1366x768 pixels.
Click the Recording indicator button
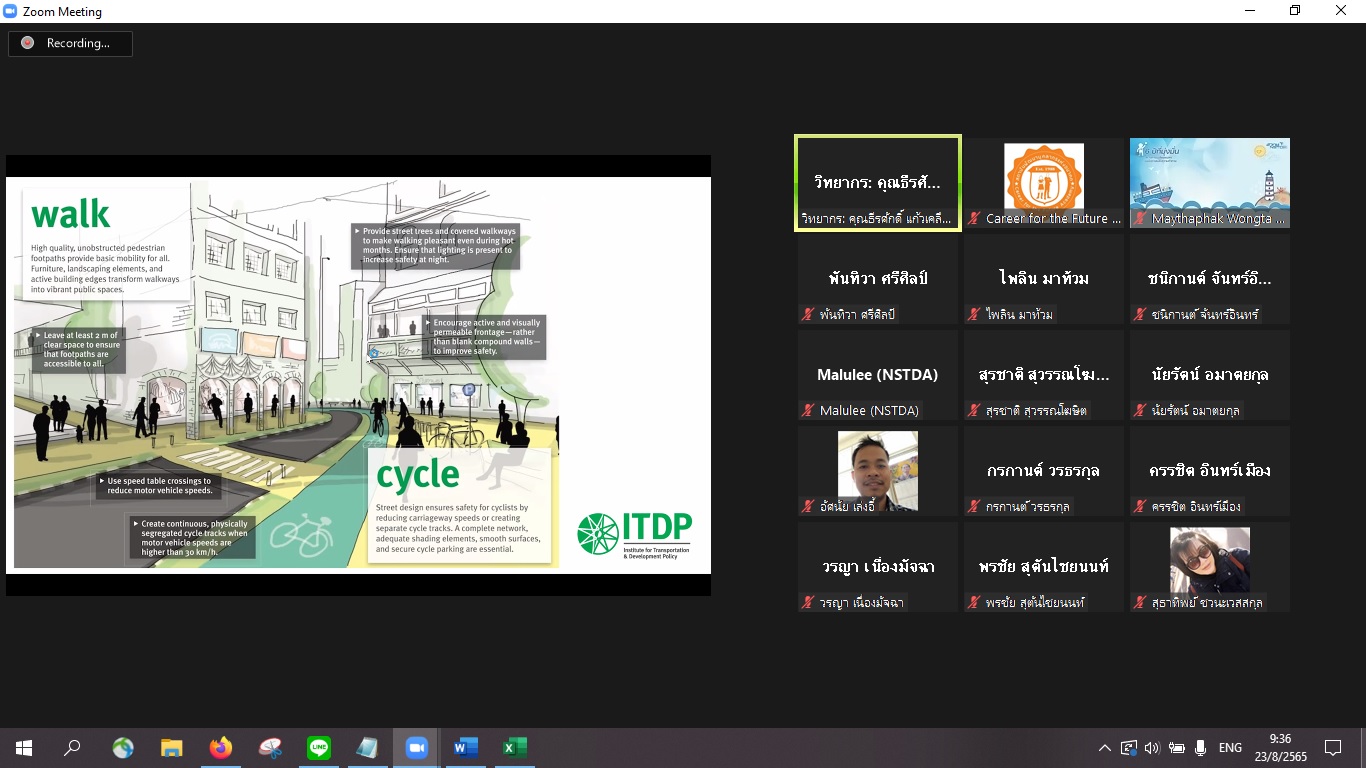pos(70,43)
